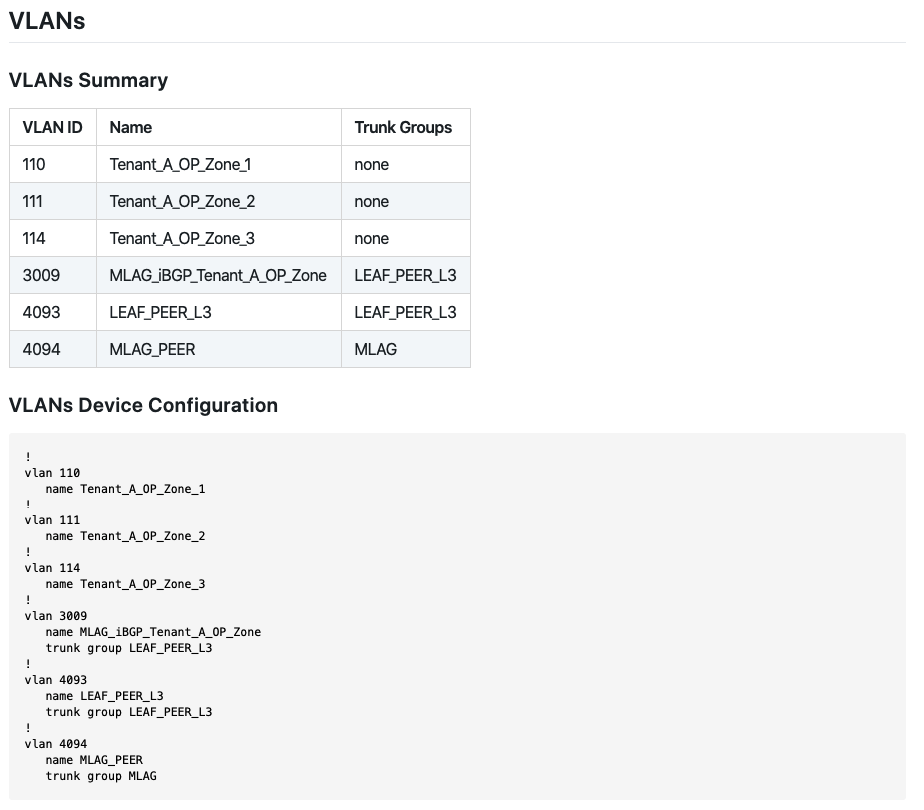Click the Name column header
This screenshot has width=924, height=810.
coord(130,127)
